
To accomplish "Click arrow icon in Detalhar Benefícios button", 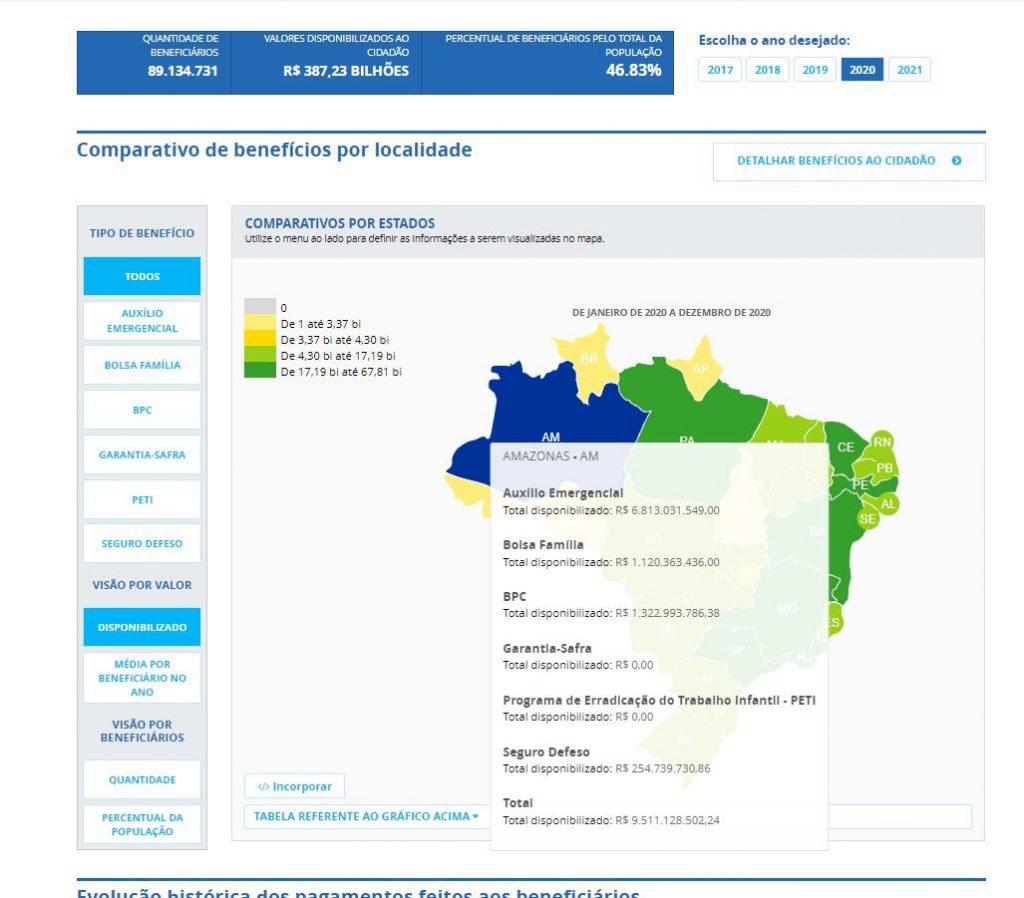I will [957, 161].
